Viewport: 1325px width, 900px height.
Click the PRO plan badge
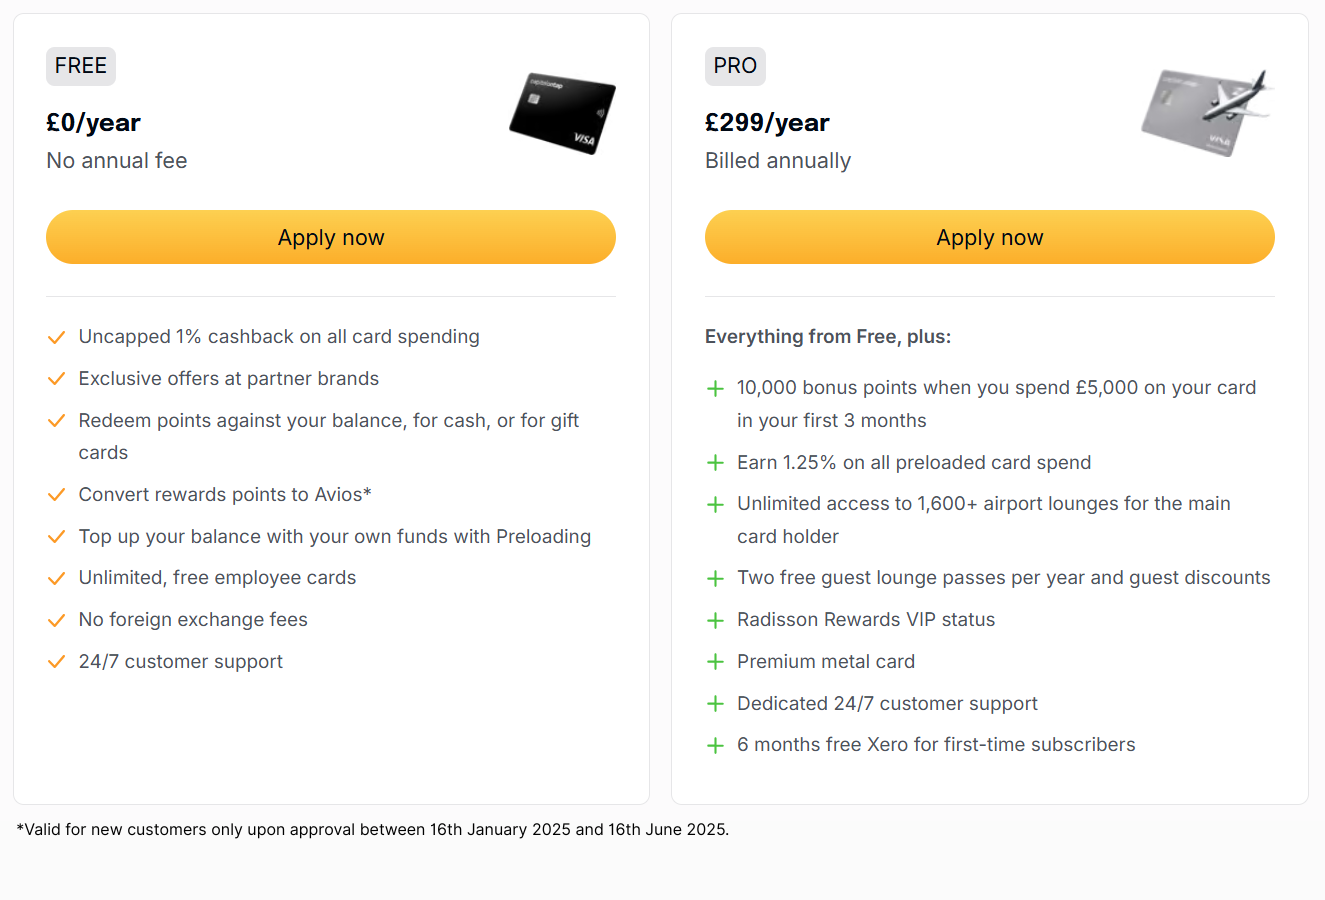(x=735, y=66)
